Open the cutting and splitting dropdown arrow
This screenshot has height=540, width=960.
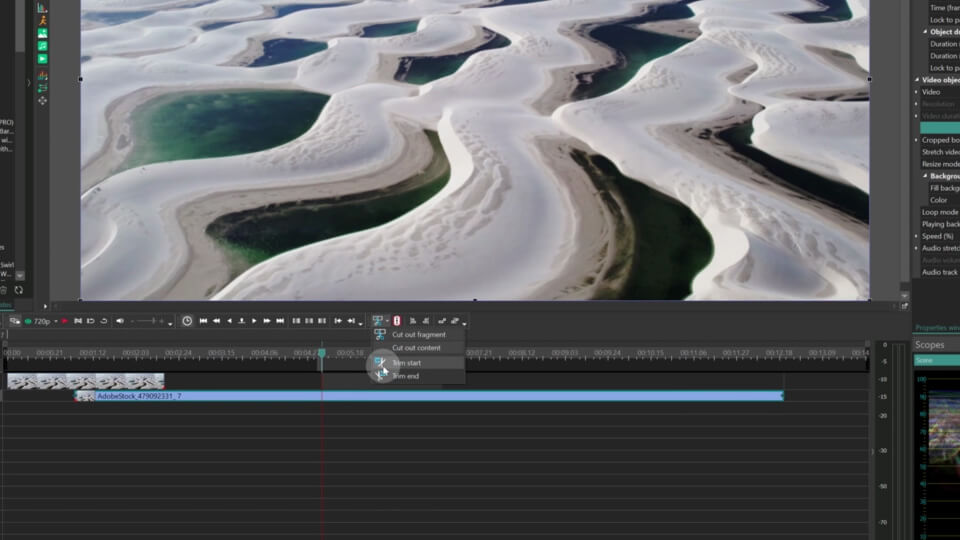387,321
